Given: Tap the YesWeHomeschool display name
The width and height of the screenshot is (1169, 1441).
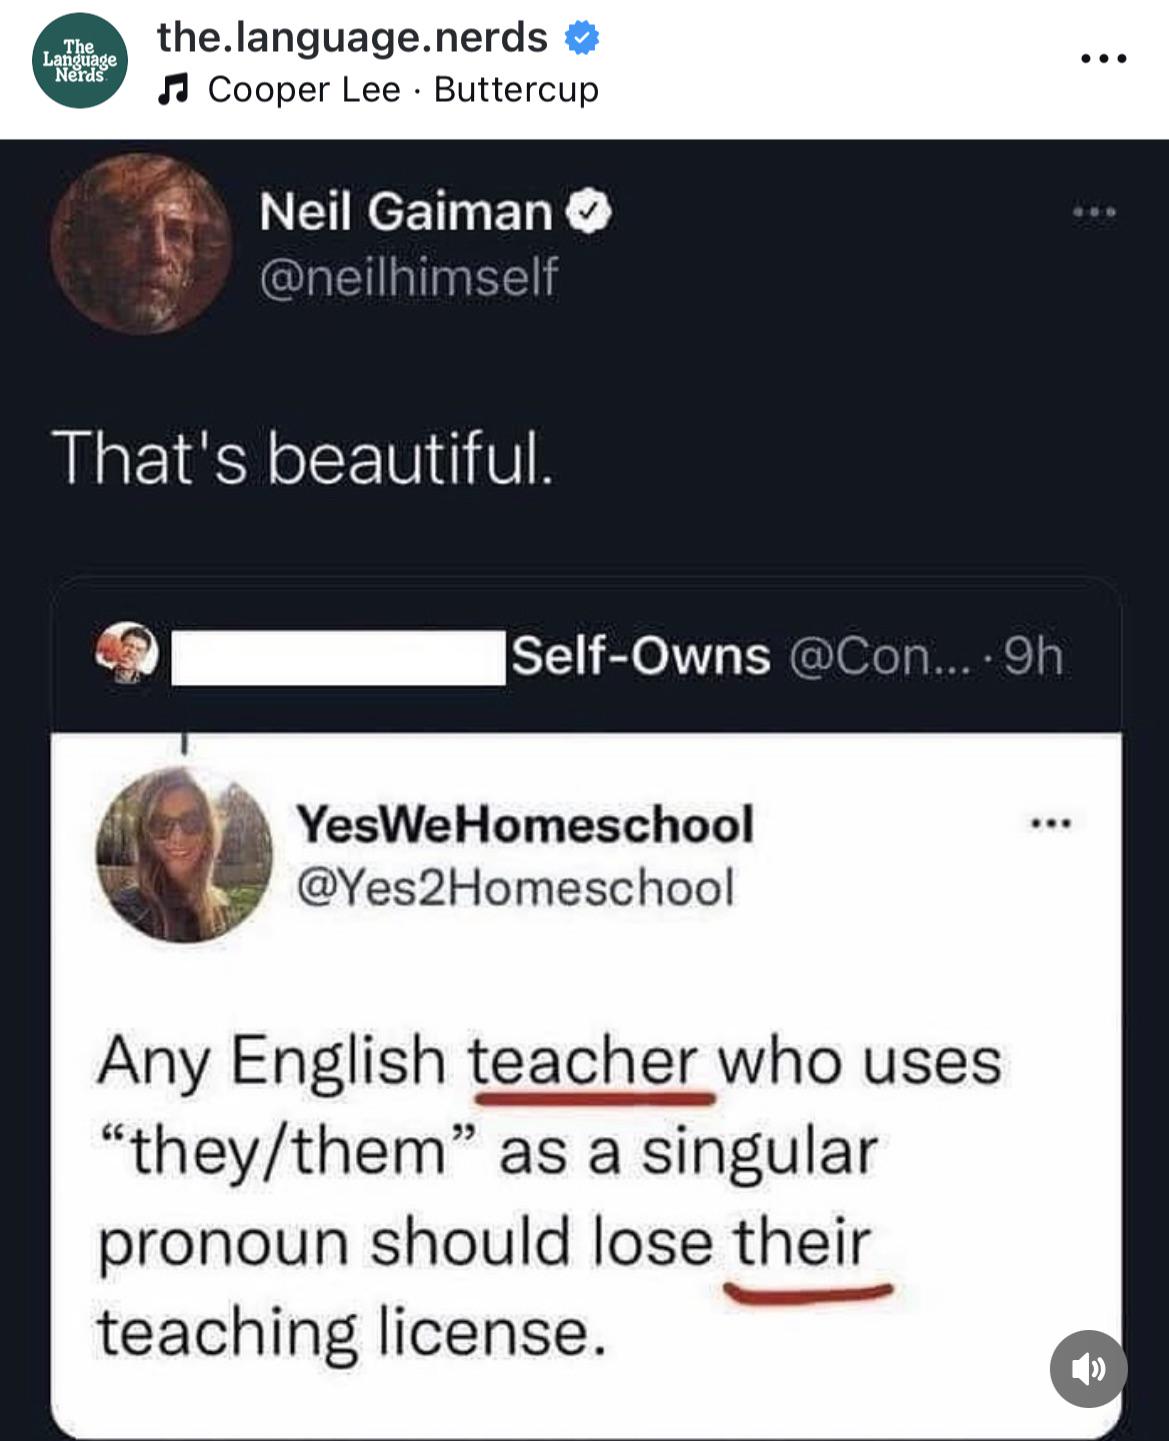Looking at the screenshot, I should tap(525, 824).
